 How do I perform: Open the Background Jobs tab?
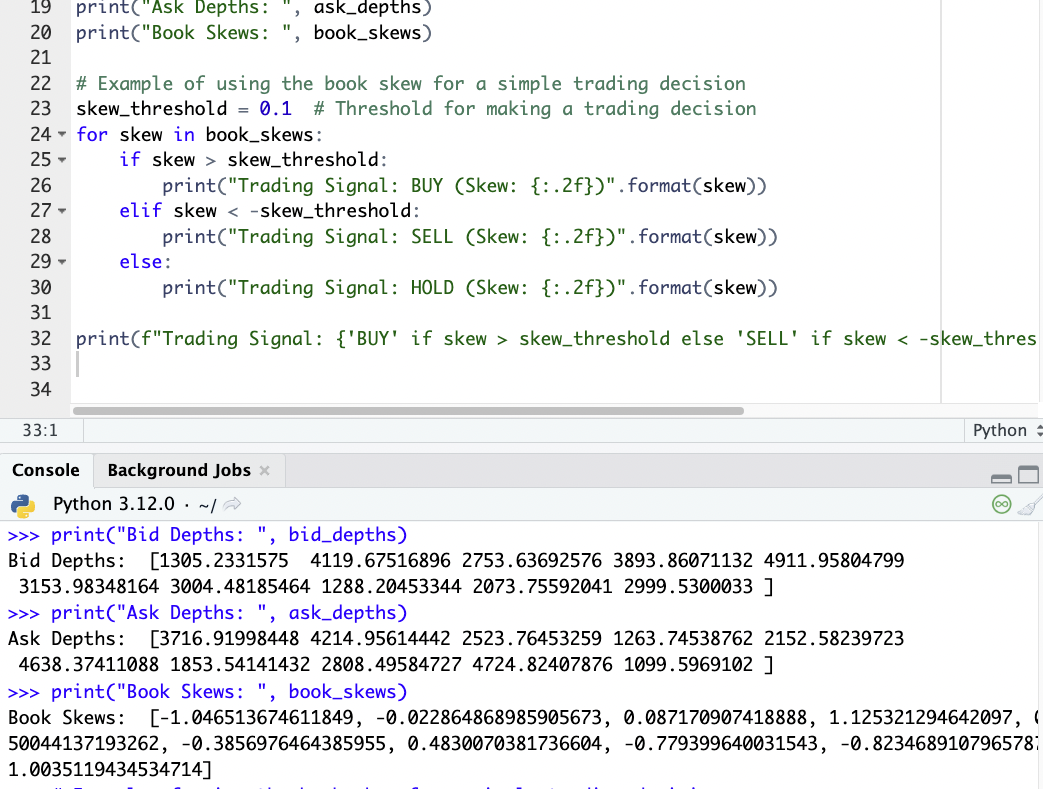pyautogui.click(x=178, y=470)
